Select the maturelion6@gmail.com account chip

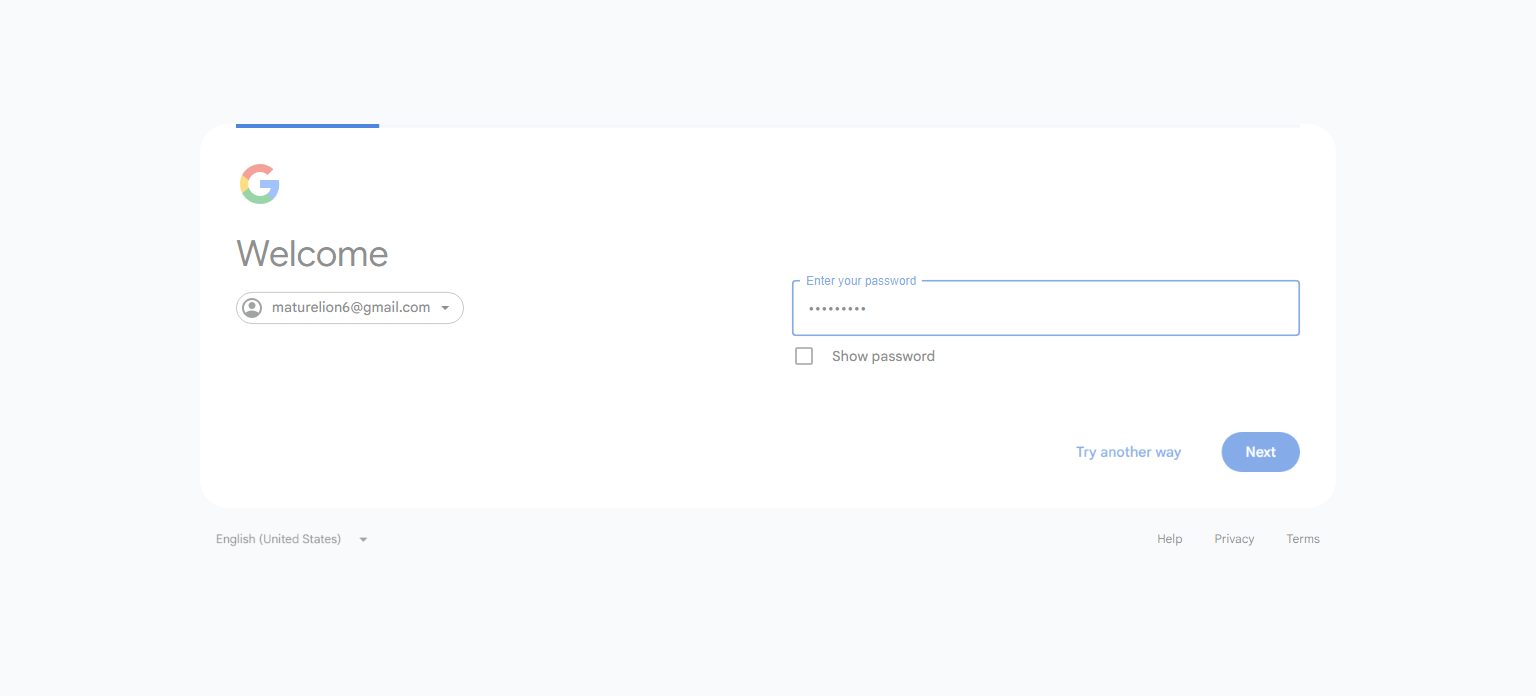click(x=350, y=308)
